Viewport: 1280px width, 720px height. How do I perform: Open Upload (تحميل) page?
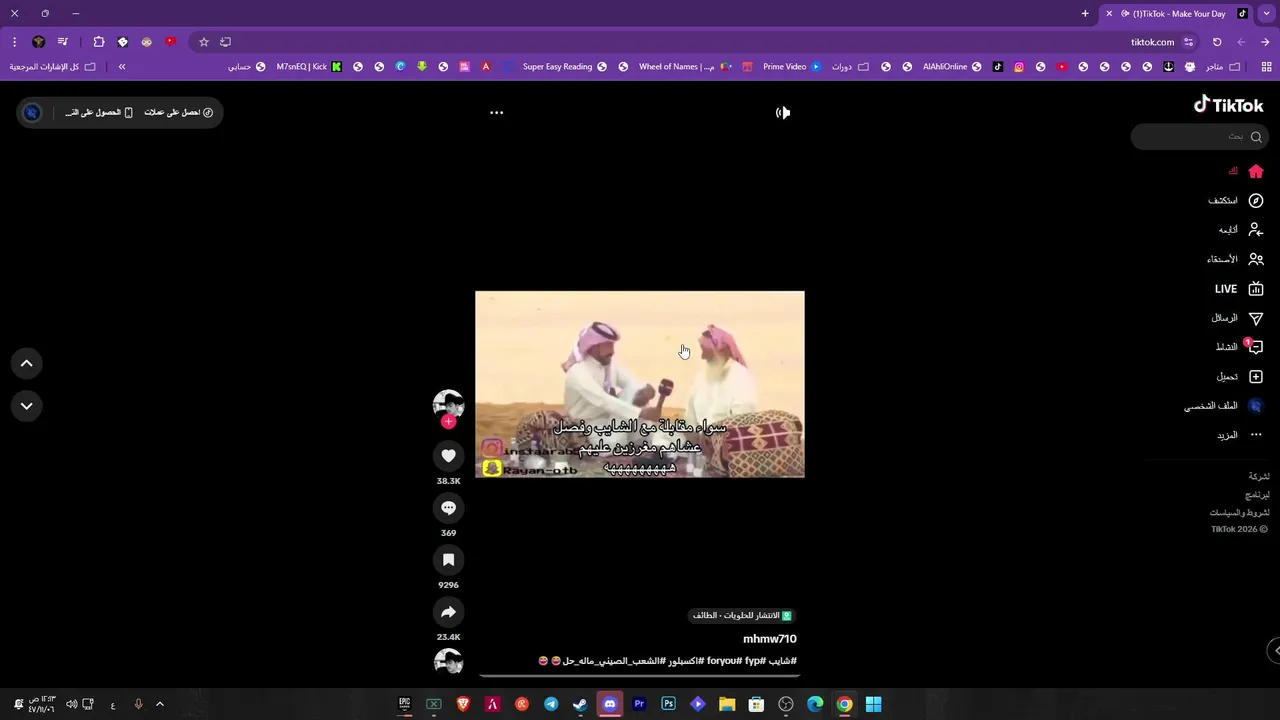1239,377
